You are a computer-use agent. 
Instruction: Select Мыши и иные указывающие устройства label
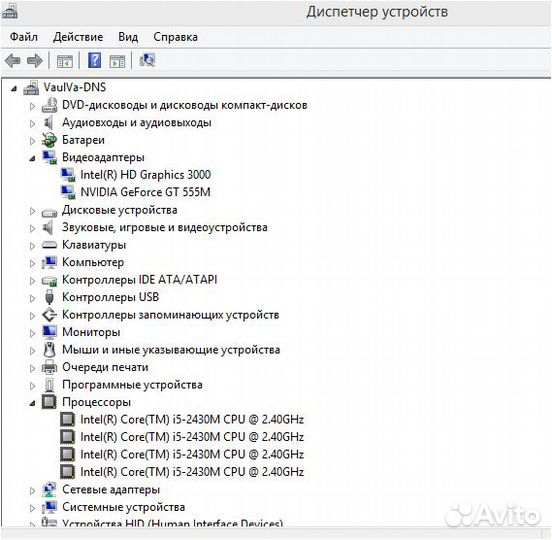171,350
